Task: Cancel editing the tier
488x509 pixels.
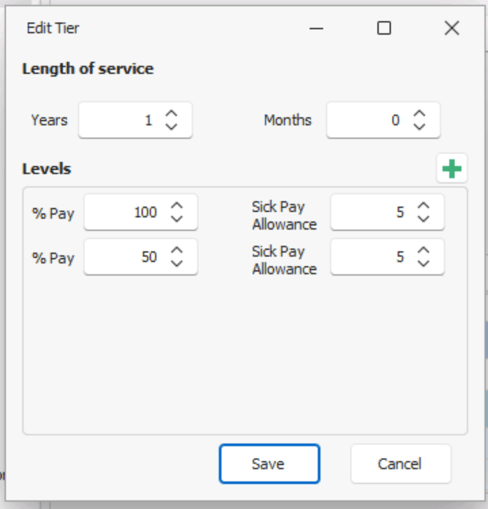Action: pos(401,464)
